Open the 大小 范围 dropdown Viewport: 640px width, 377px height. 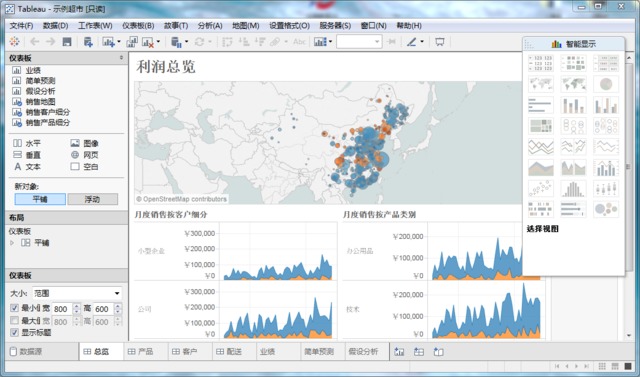pos(77,293)
